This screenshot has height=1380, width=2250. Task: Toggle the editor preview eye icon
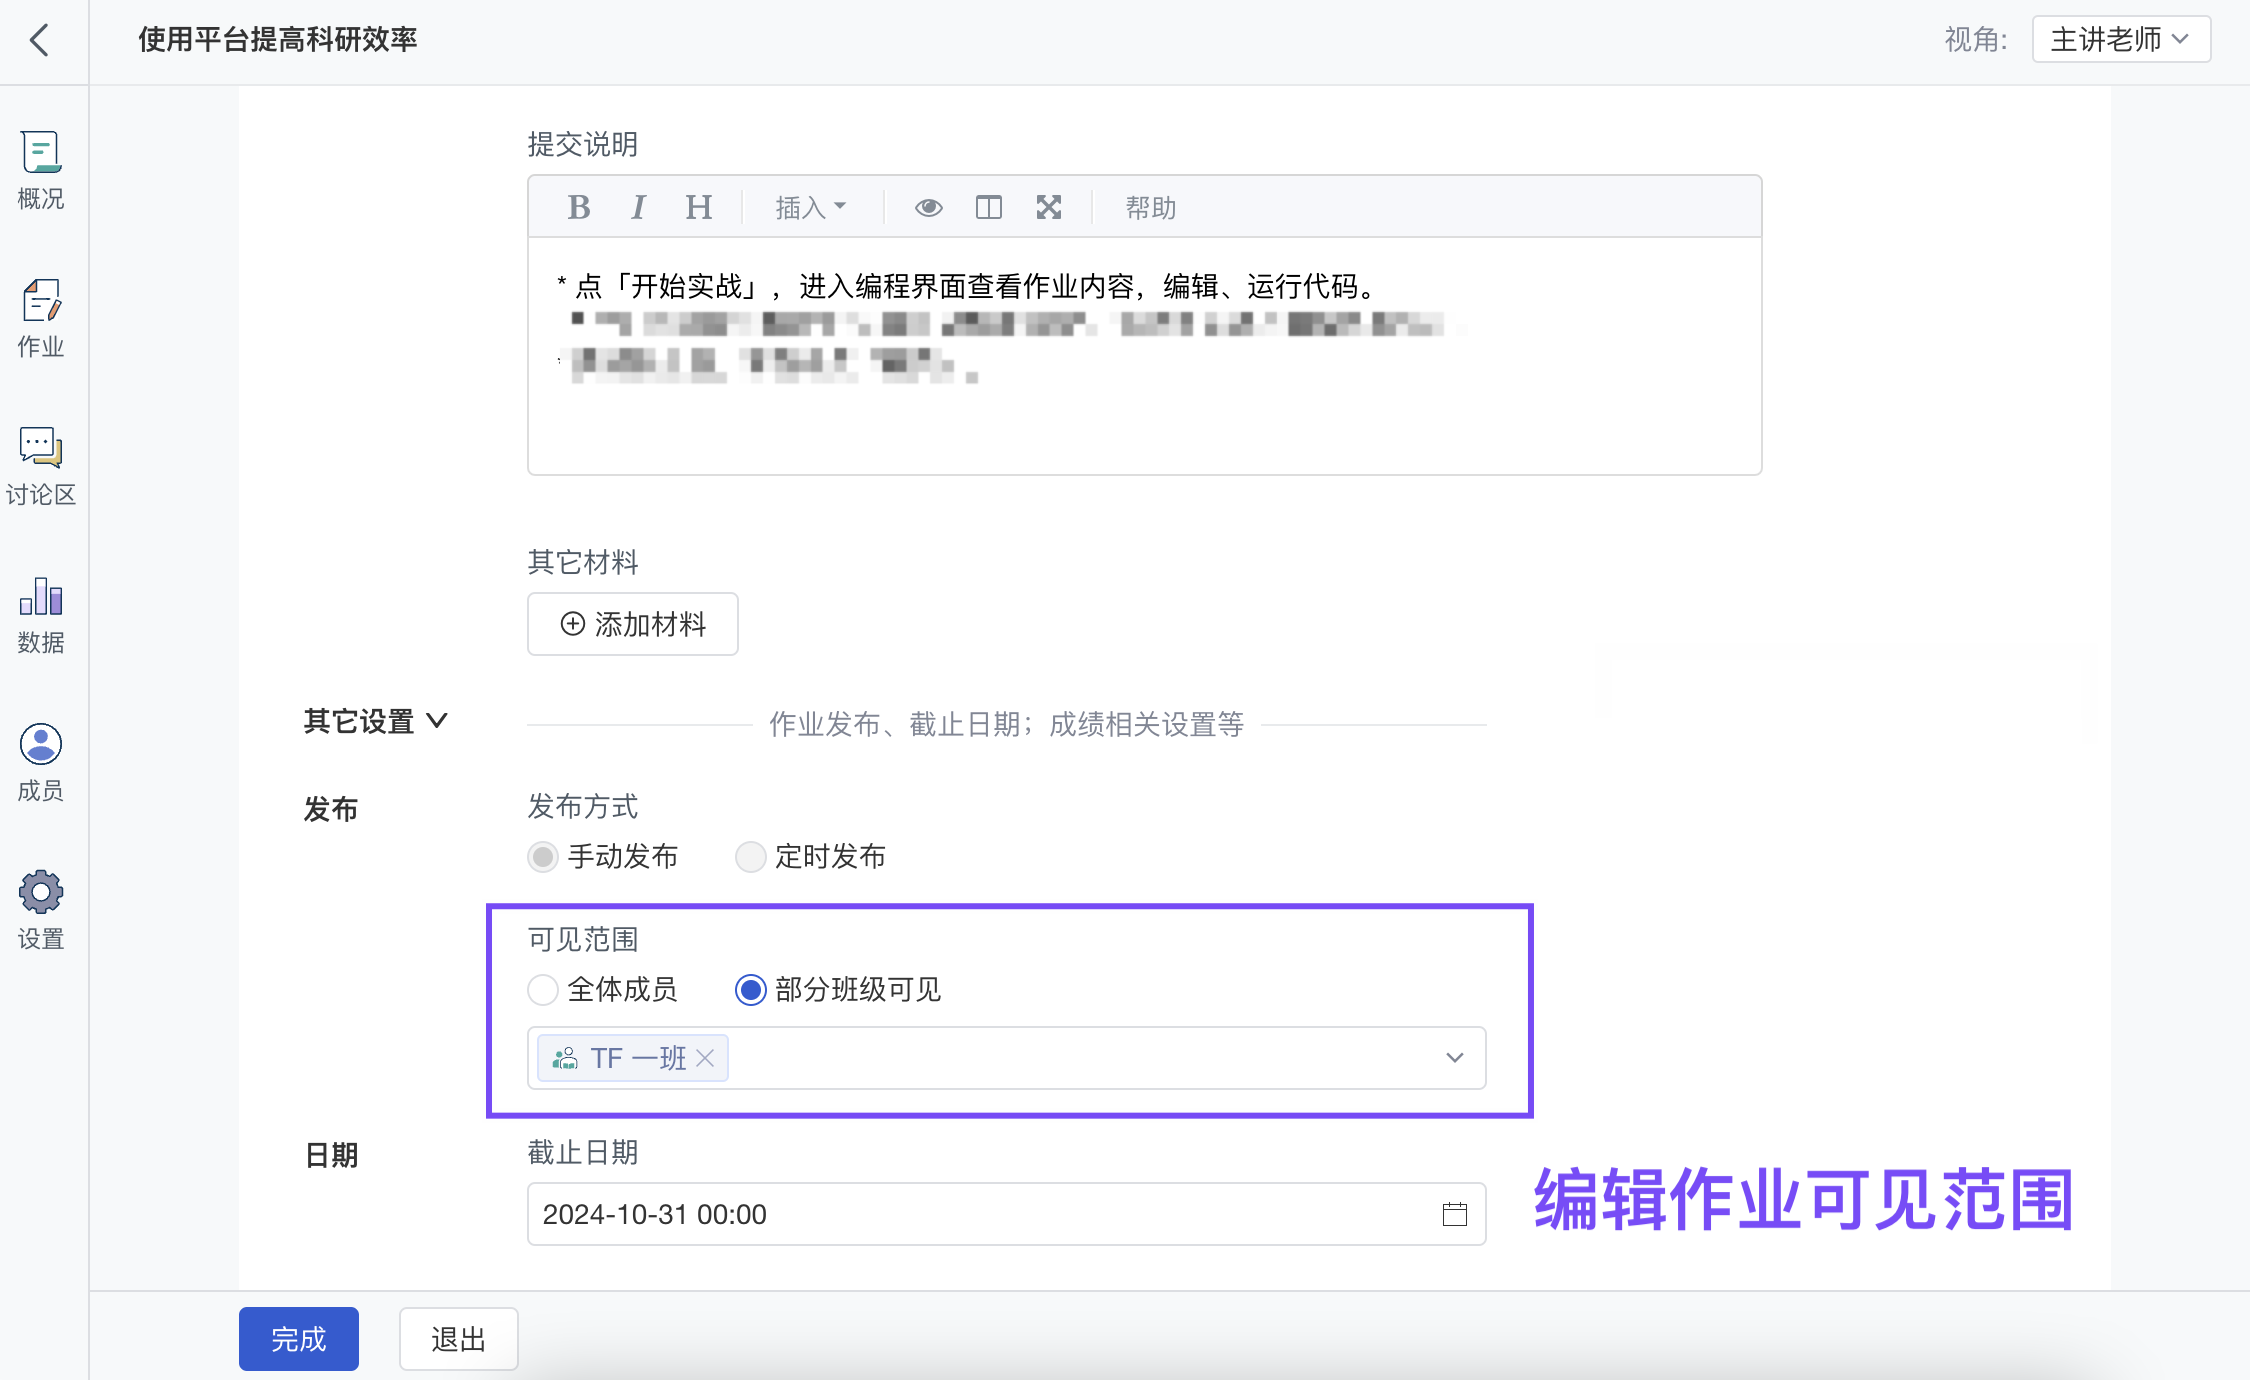click(928, 207)
